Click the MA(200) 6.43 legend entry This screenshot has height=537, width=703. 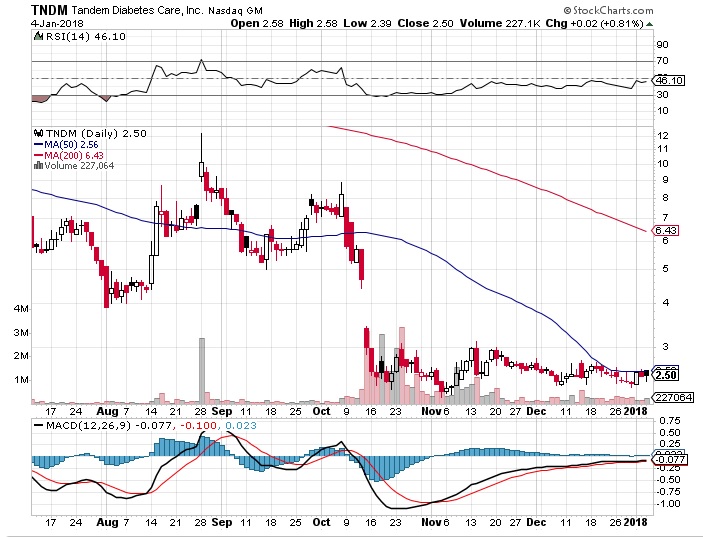[x=74, y=156]
